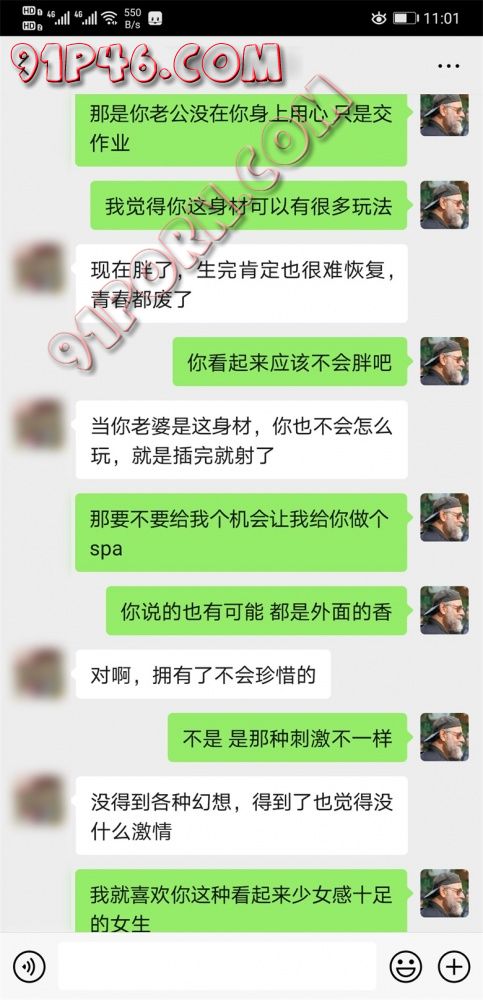This screenshot has height=1000, width=483.
Task: Tap blurred avatar beside 对啊 message
Action: click(x=38, y=673)
